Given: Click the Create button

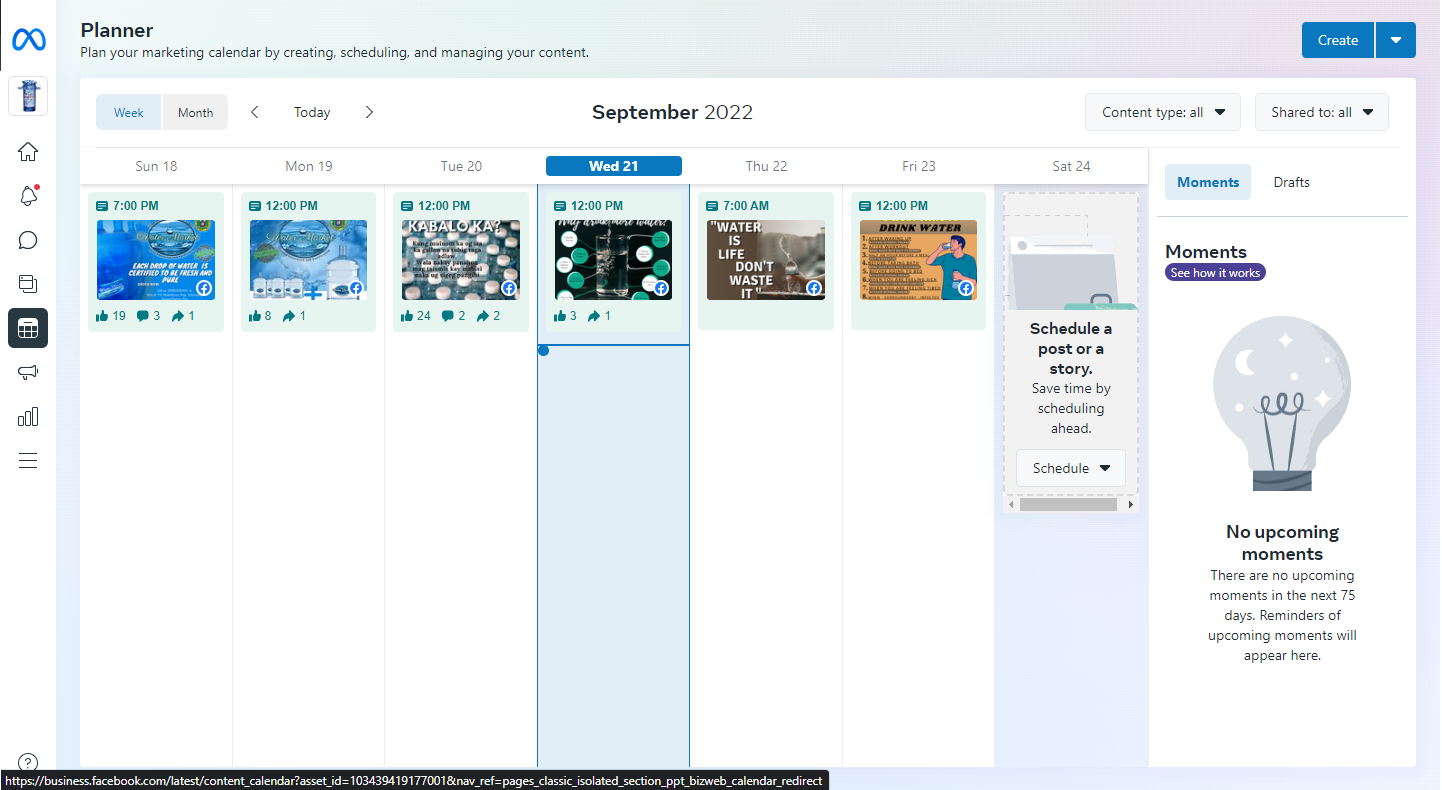Looking at the screenshot, I should [1338, 40].
